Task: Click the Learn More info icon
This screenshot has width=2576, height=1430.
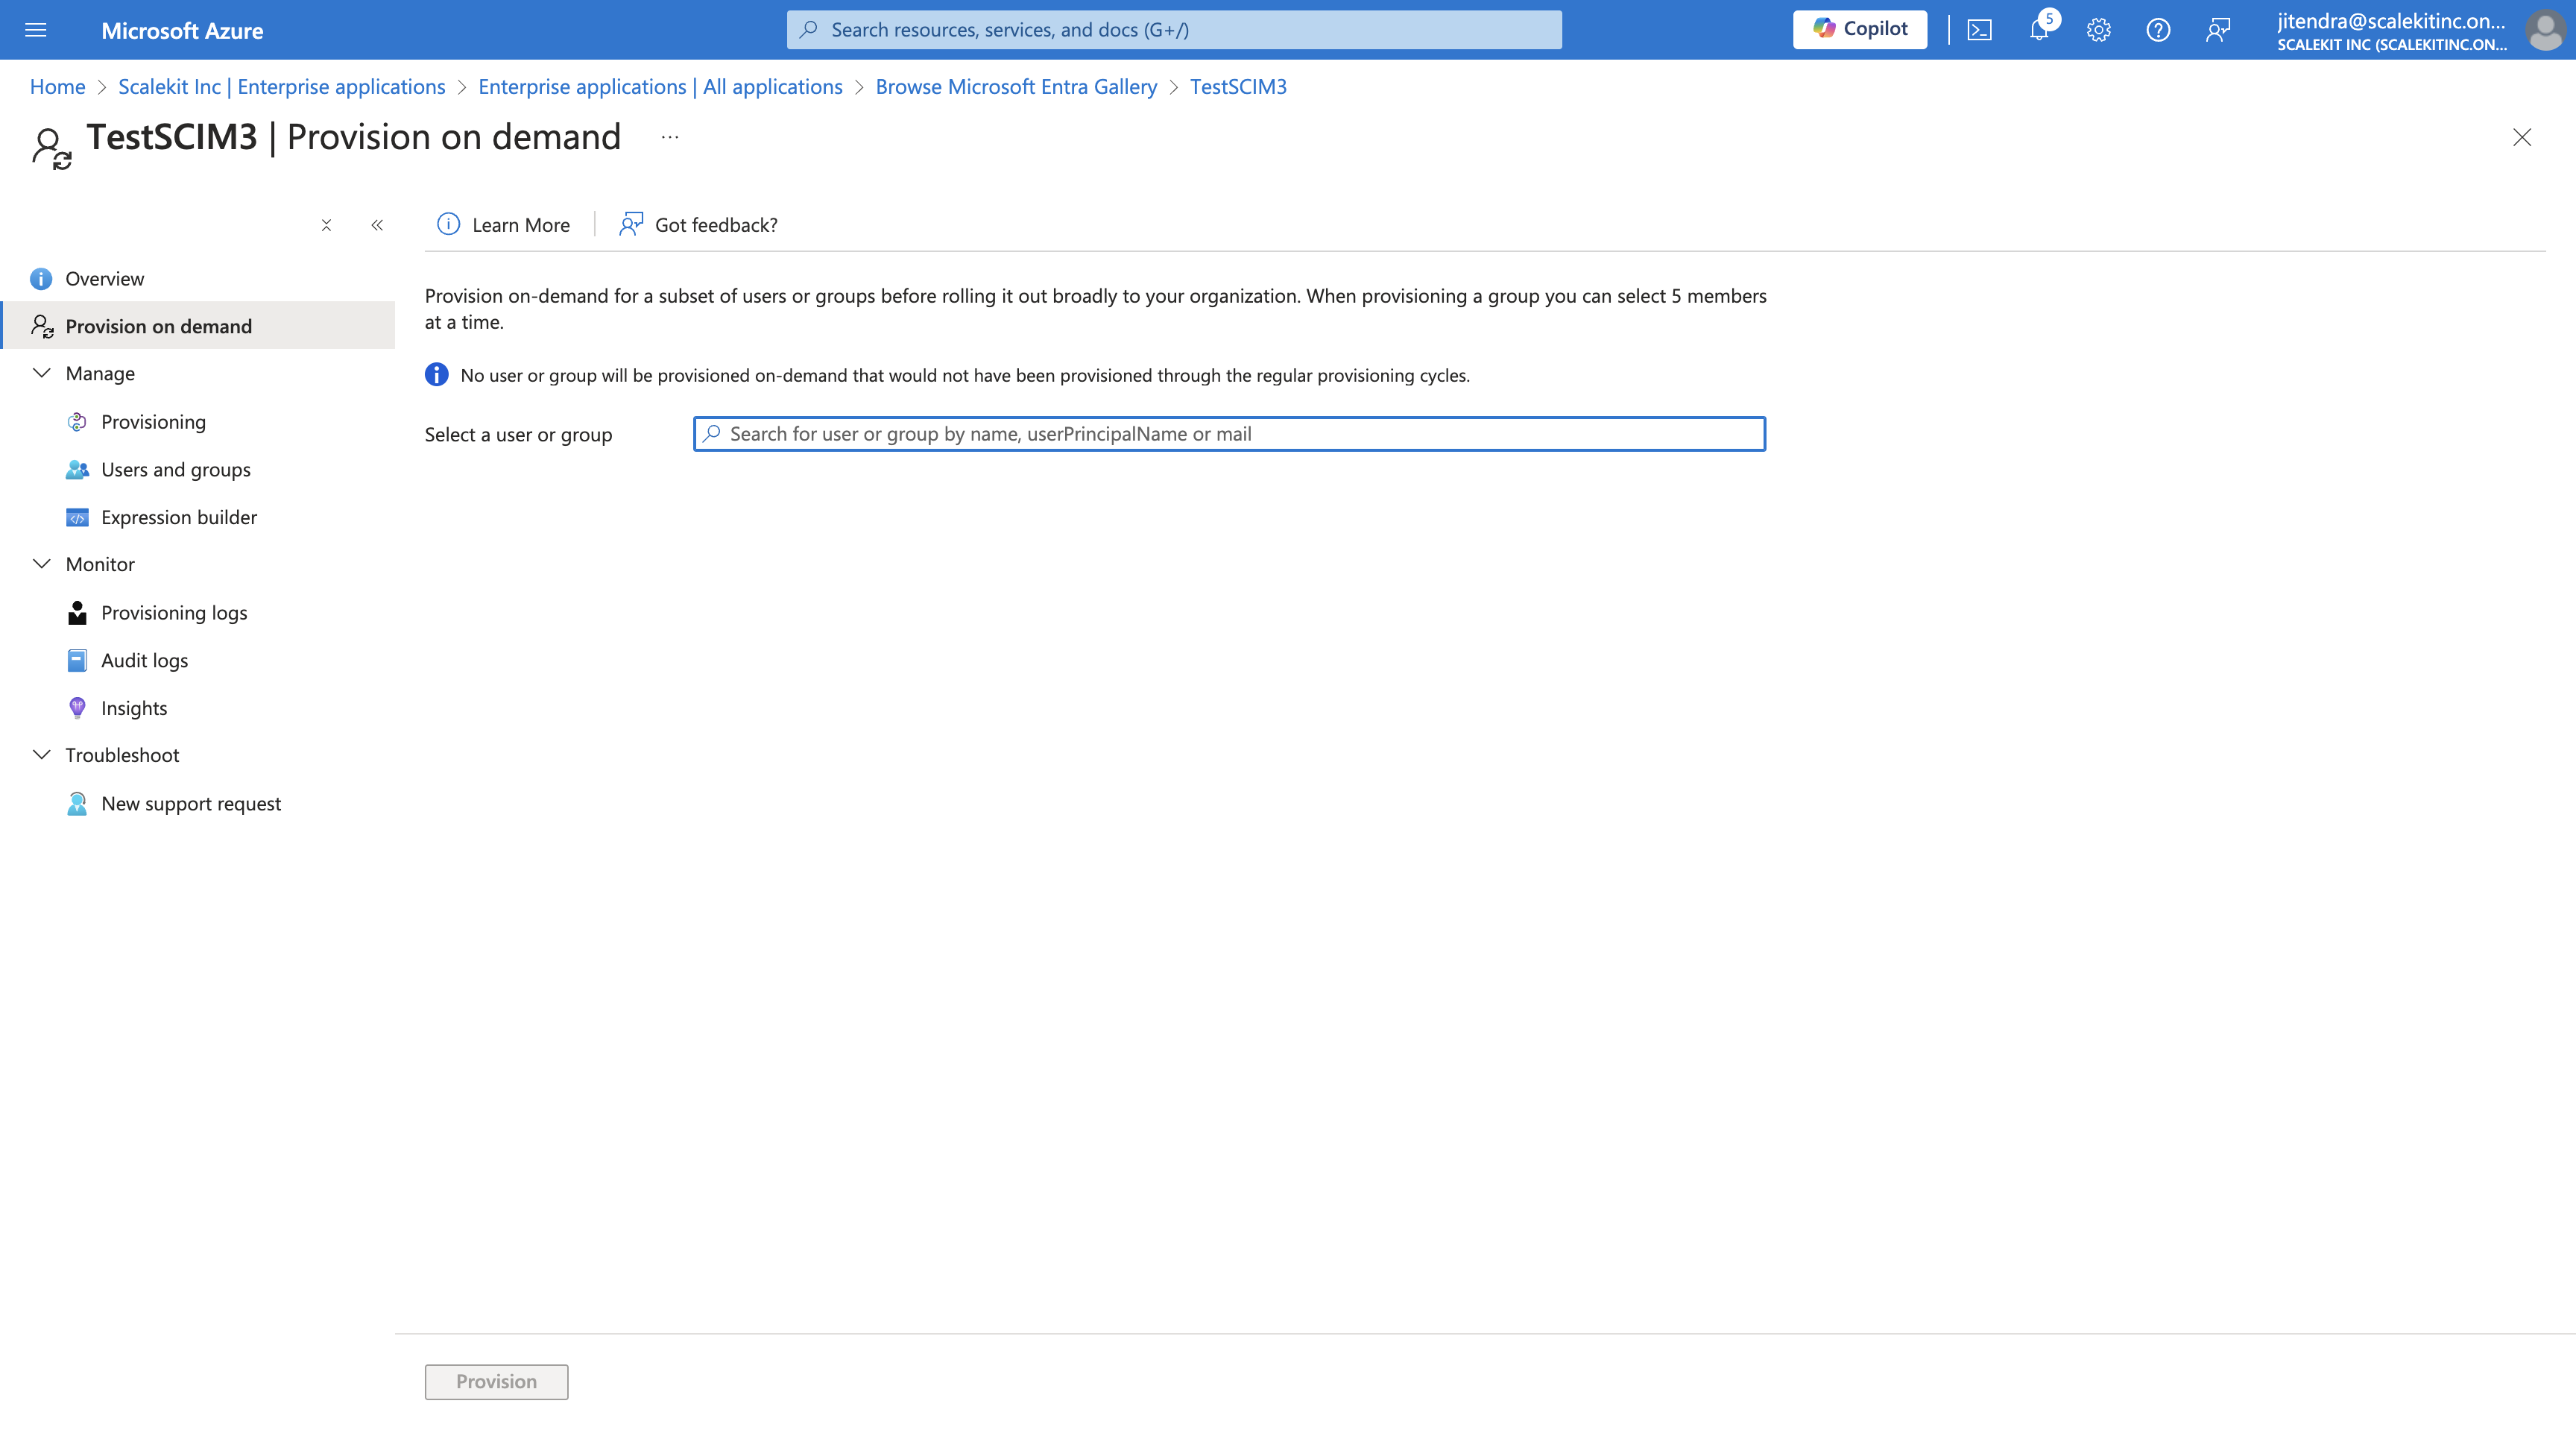Action: (448, 224)
